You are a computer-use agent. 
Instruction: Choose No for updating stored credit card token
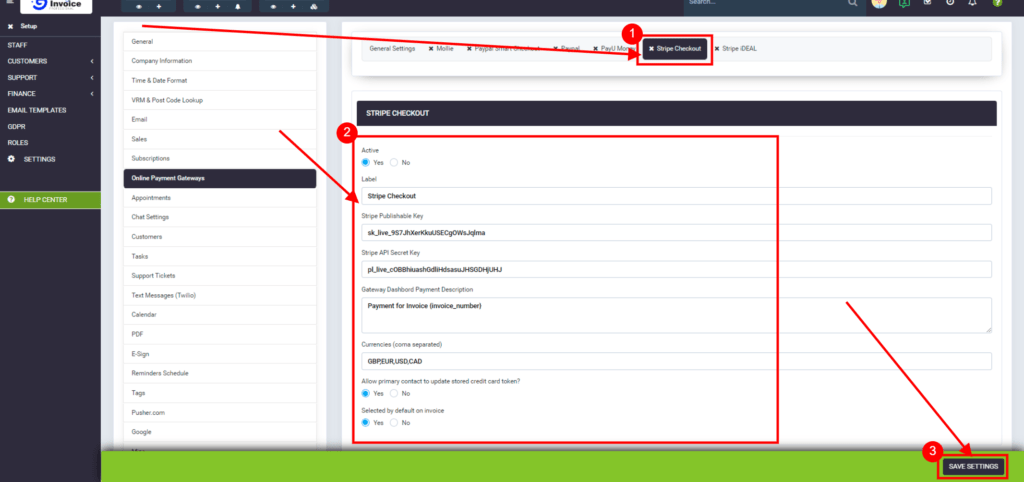(394, 394)
